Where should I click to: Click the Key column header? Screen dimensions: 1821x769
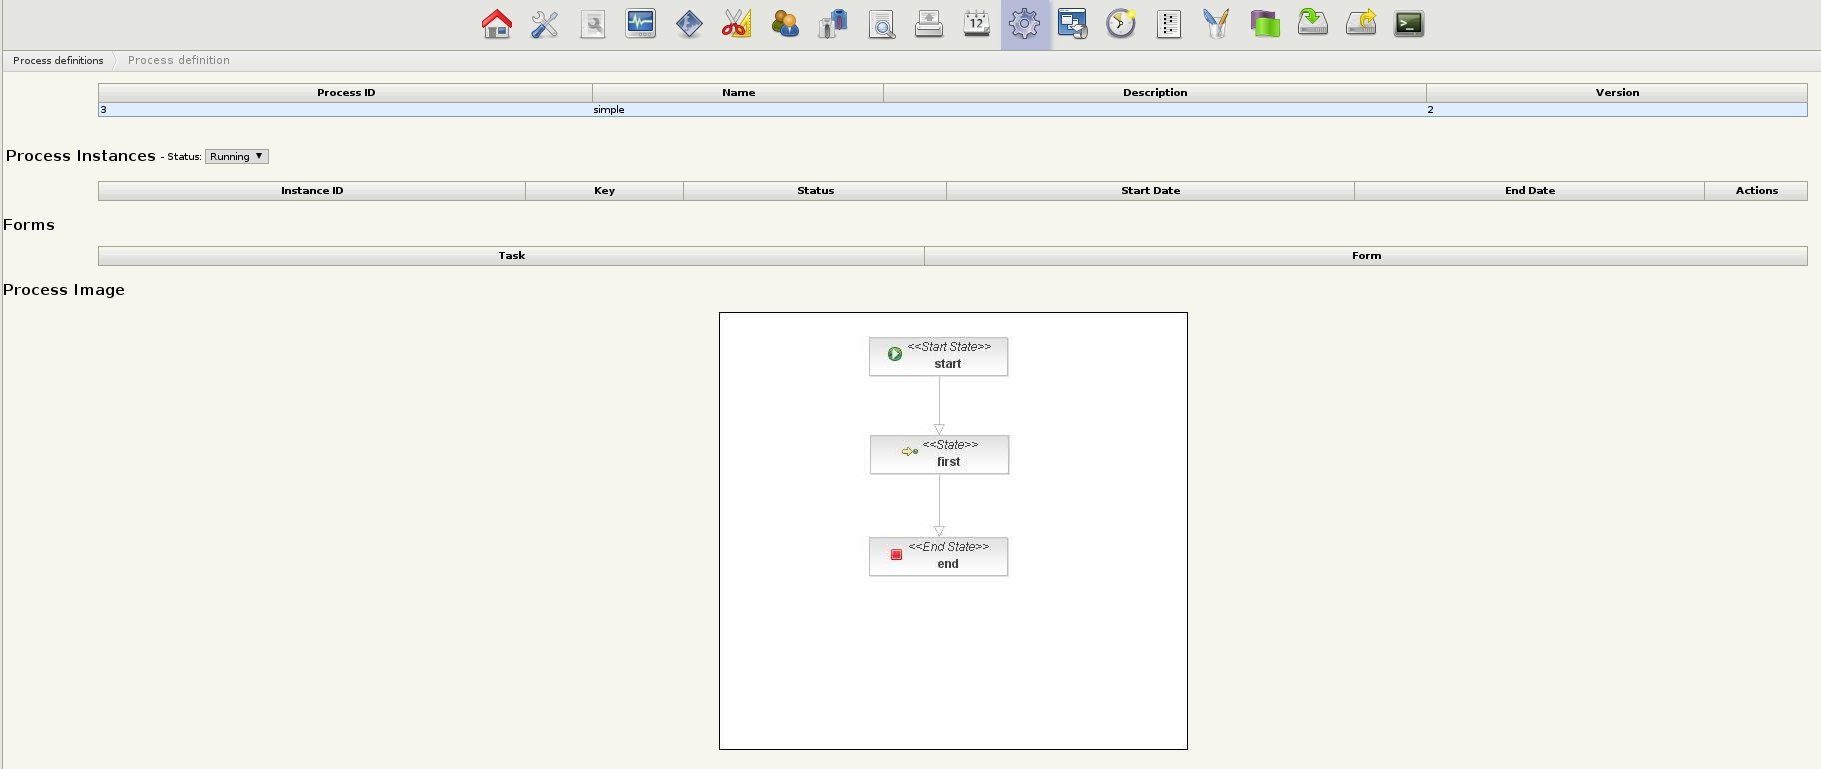(x=604, y=191)
